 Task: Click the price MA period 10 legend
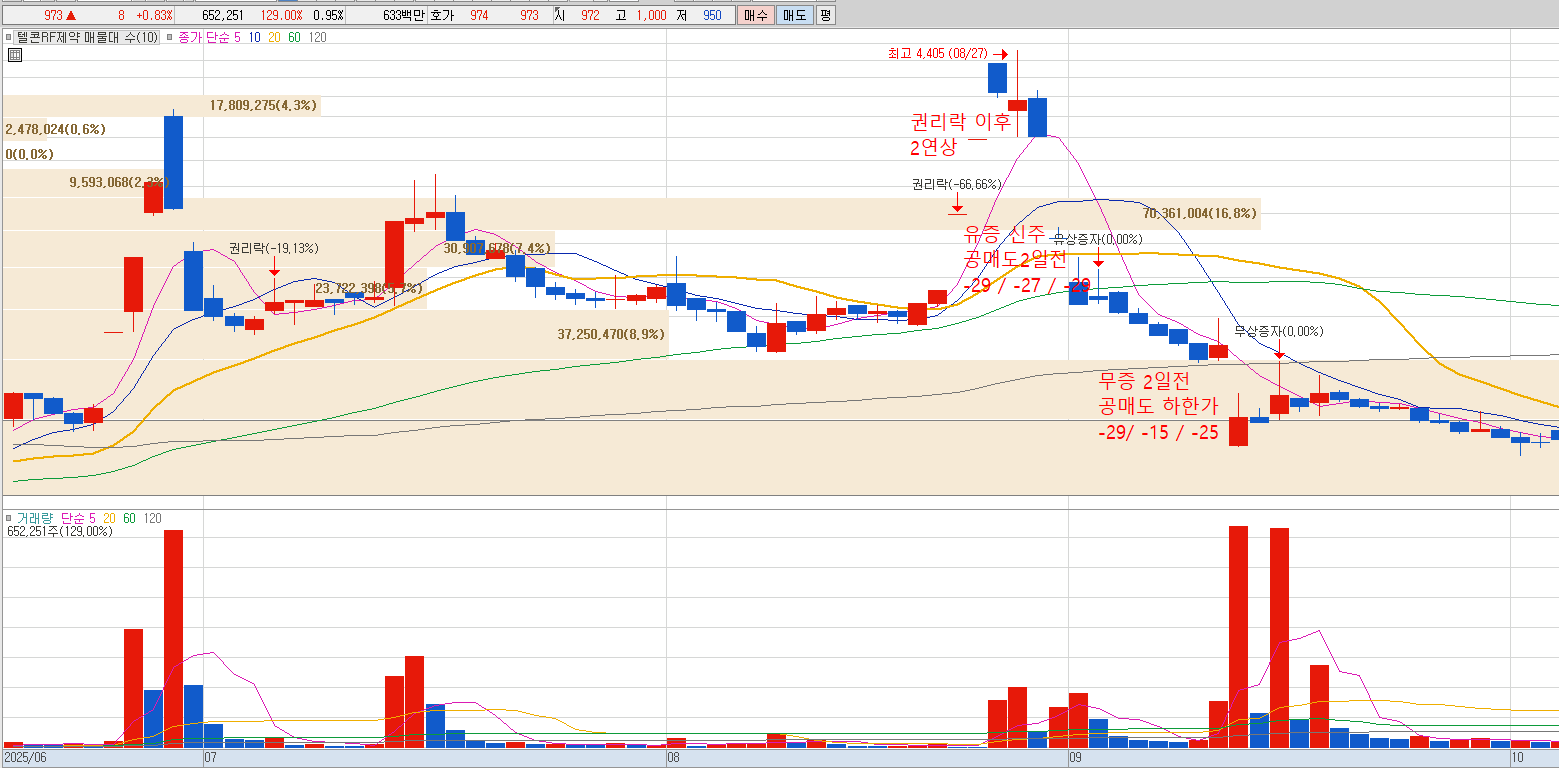click(x=255, y=38)
